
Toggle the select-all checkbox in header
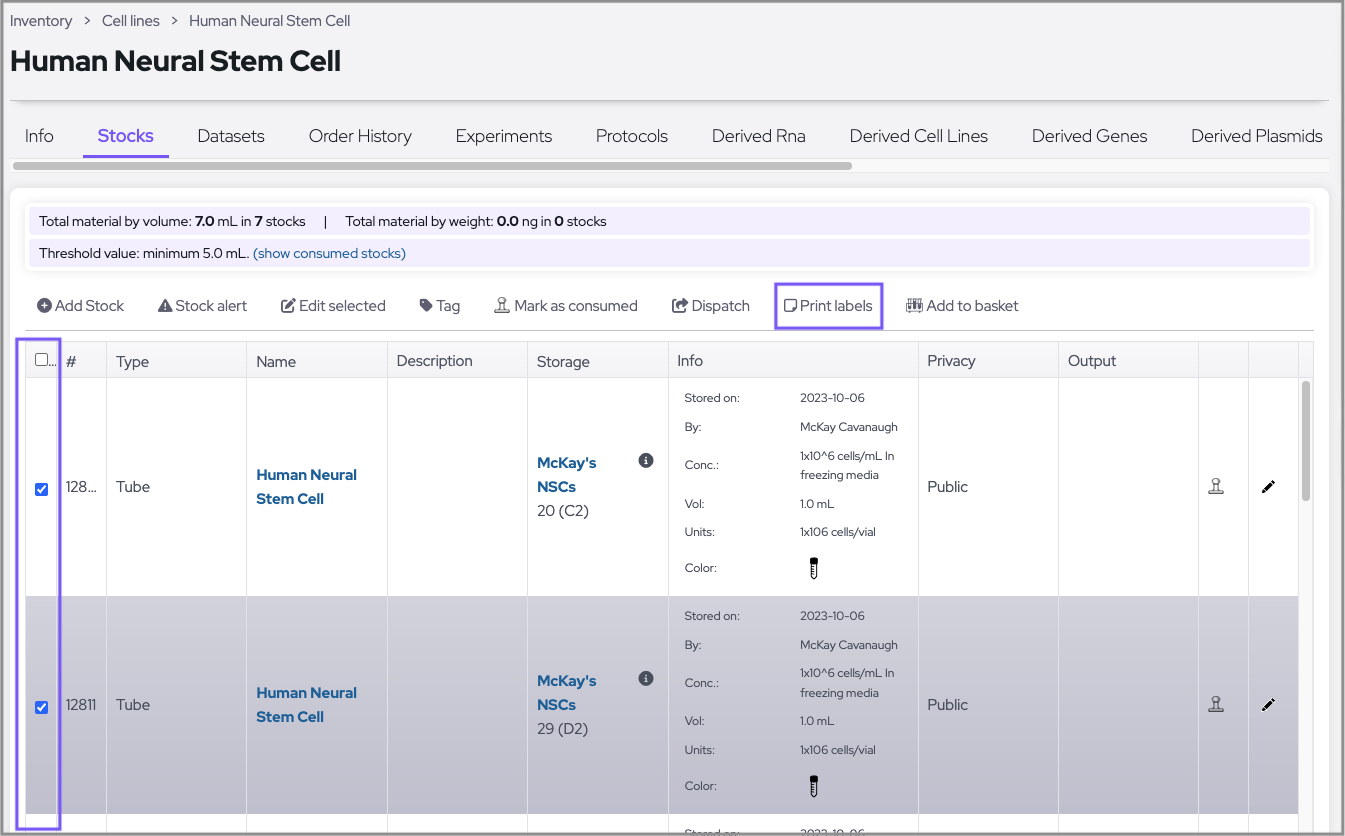pyautogui.click(x=42, y=360)
